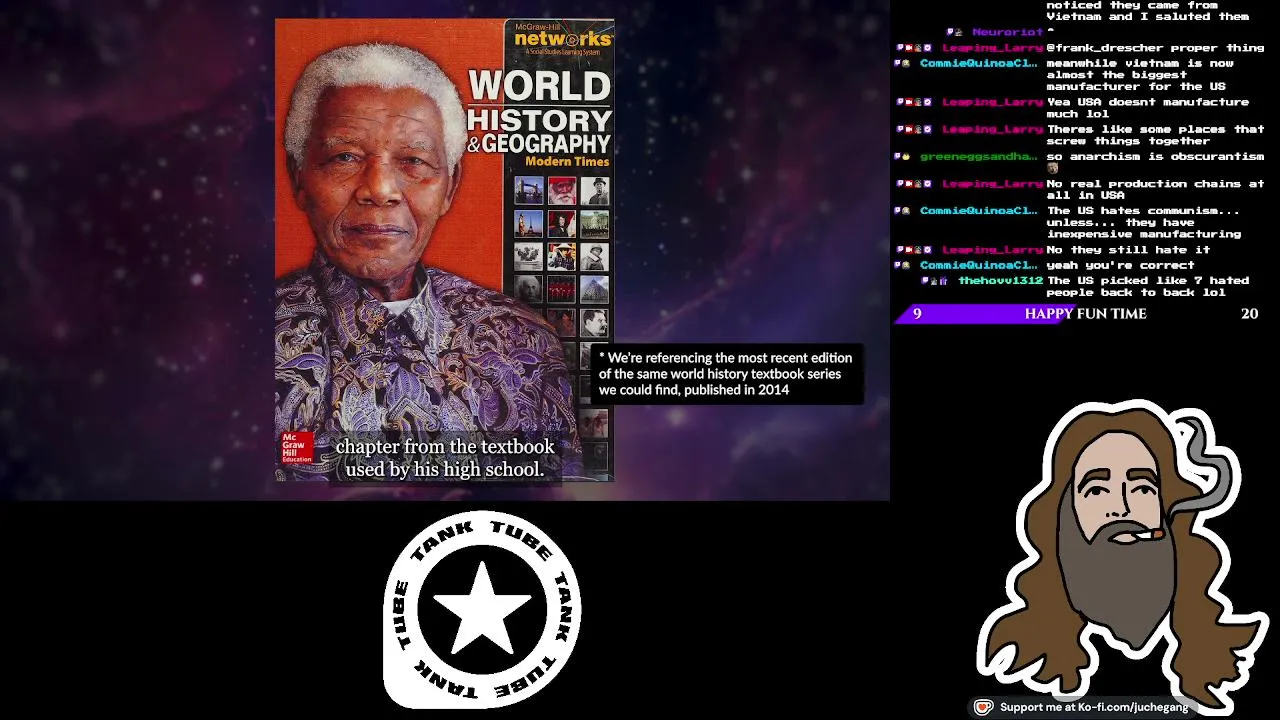
Task: Select the red-uniformed marching soldiers thumbnail
Action: pos(562,289)
